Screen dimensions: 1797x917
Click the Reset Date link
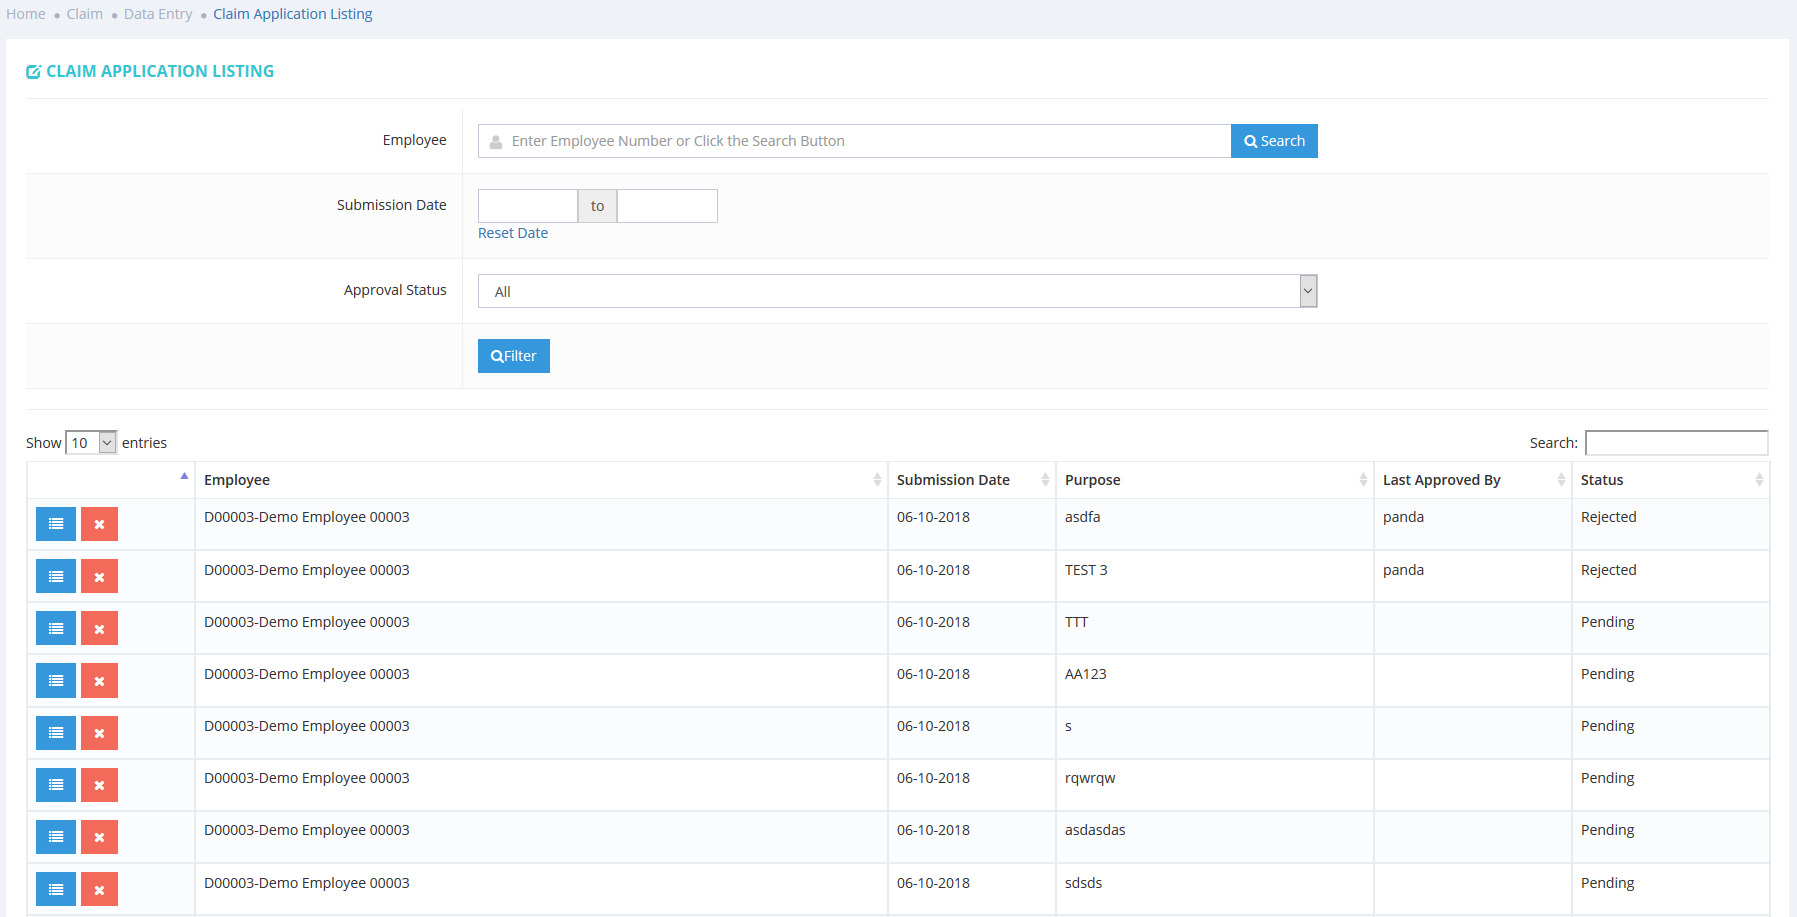[513, 233]
